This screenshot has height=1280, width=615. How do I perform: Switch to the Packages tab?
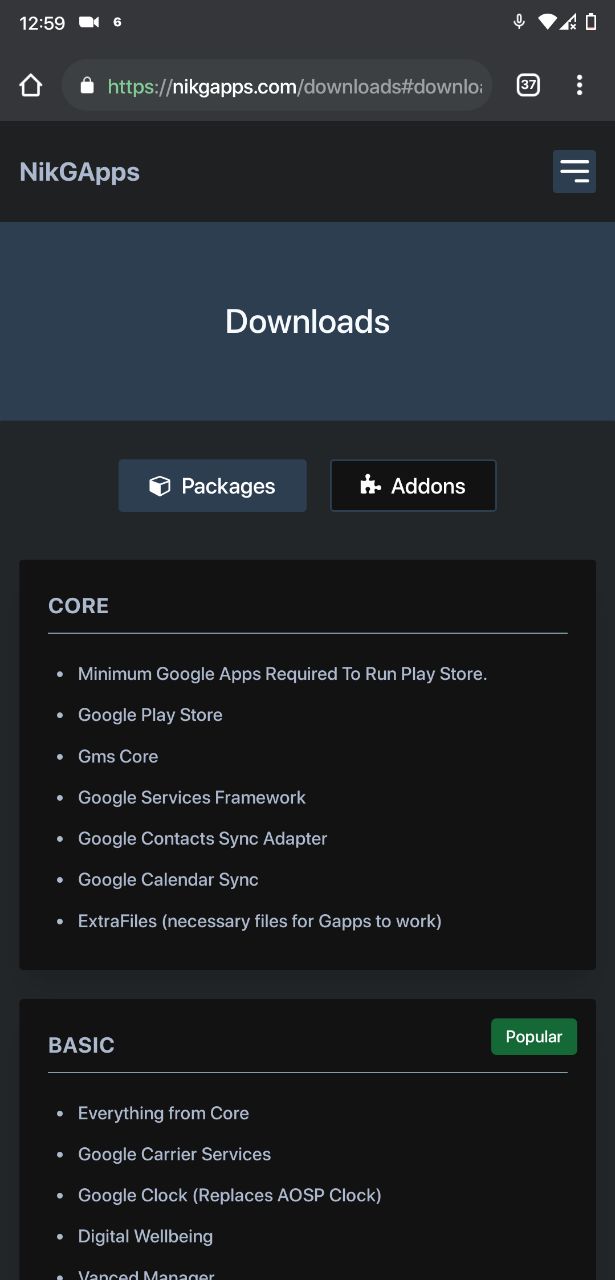(212, 486)
